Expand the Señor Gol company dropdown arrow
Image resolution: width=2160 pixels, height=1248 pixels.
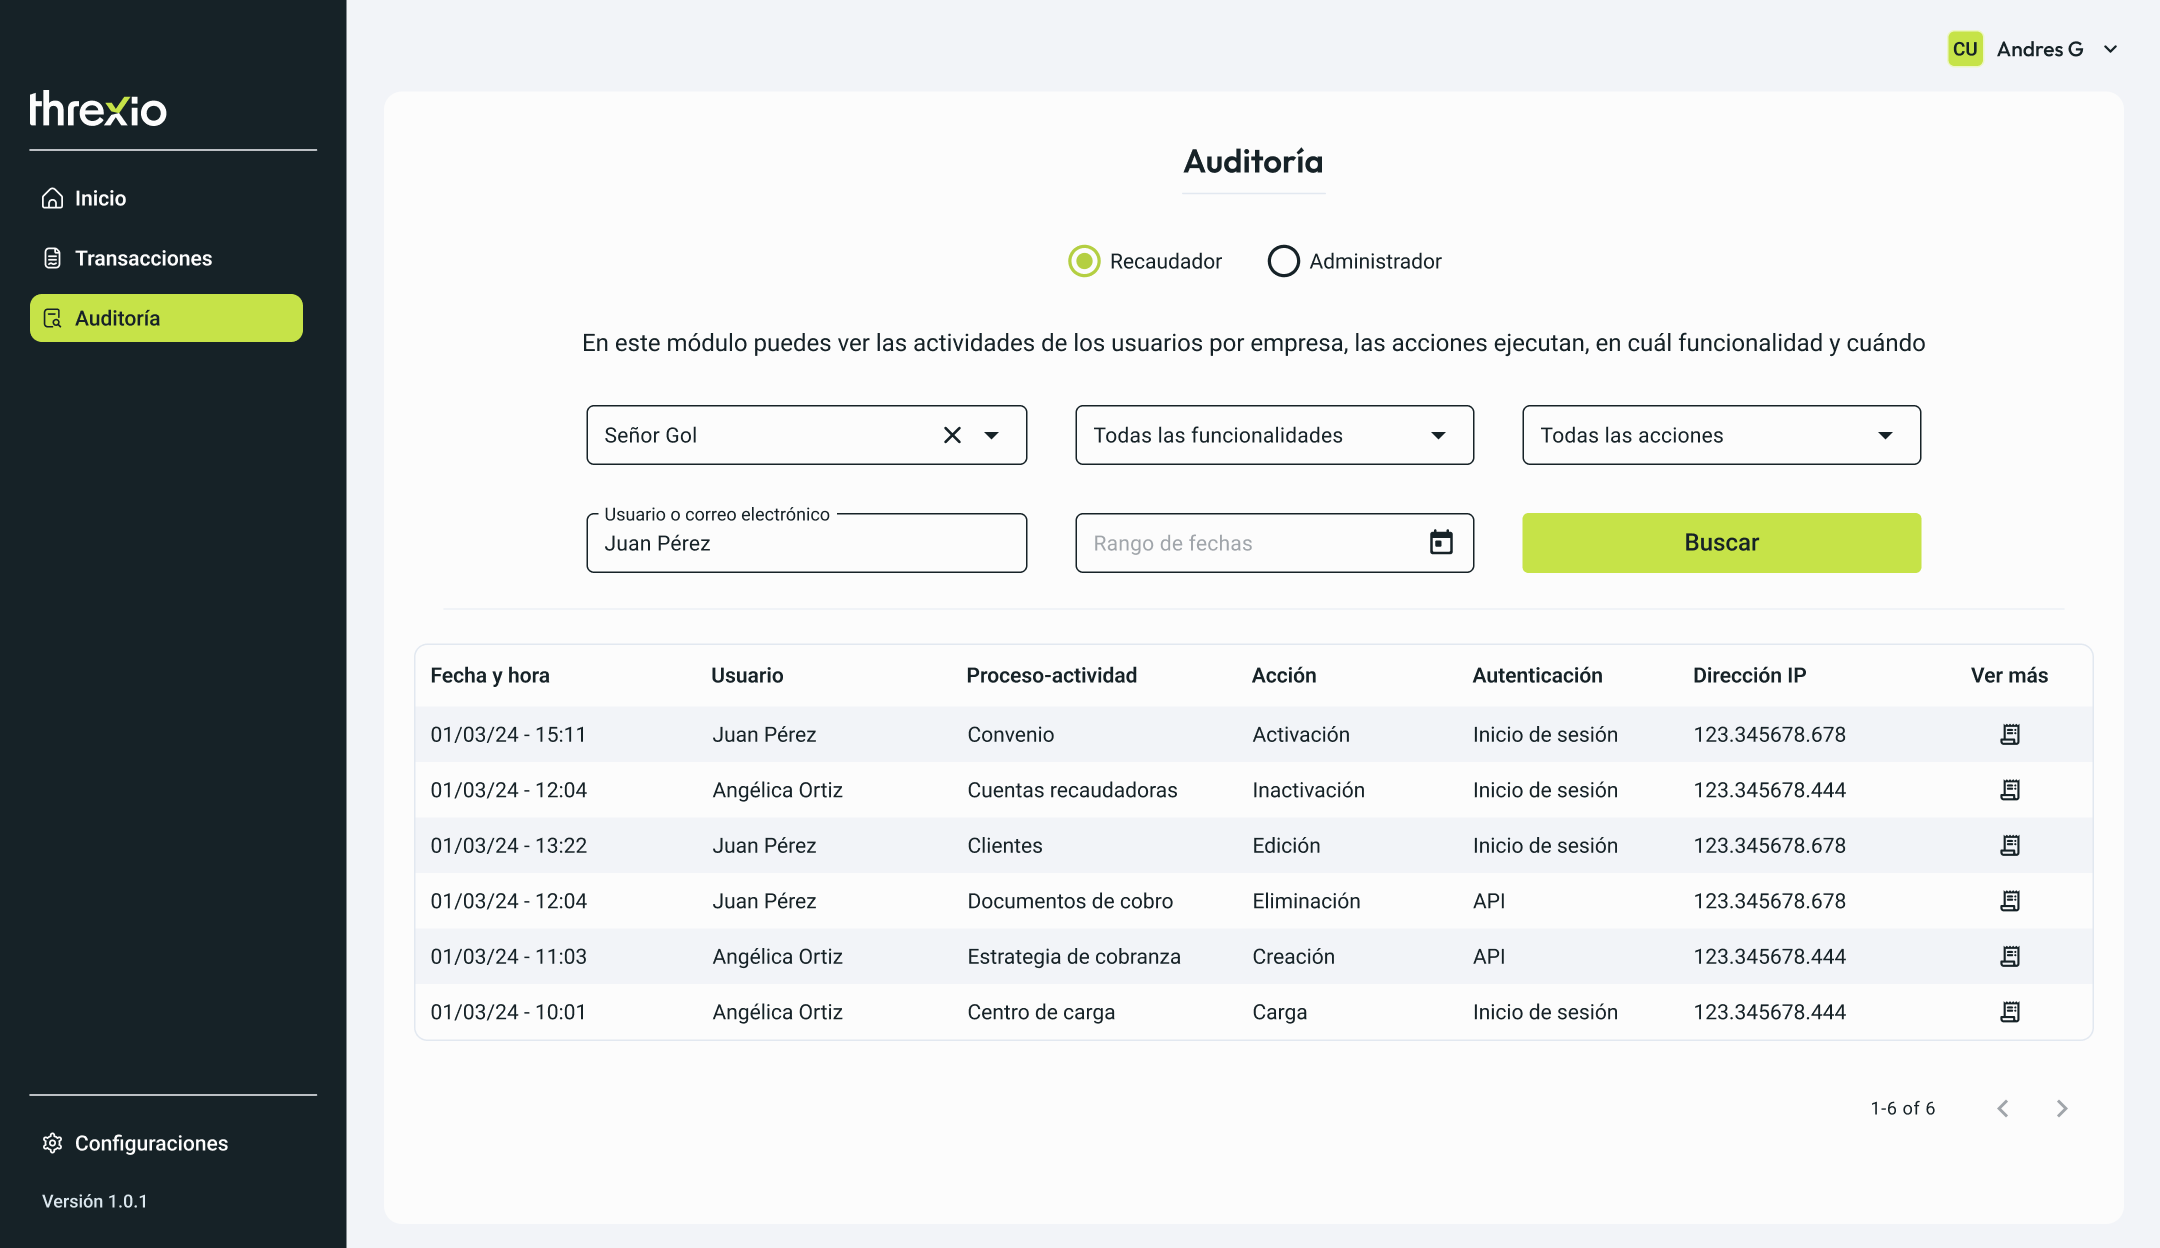click(x=992, y=435)
